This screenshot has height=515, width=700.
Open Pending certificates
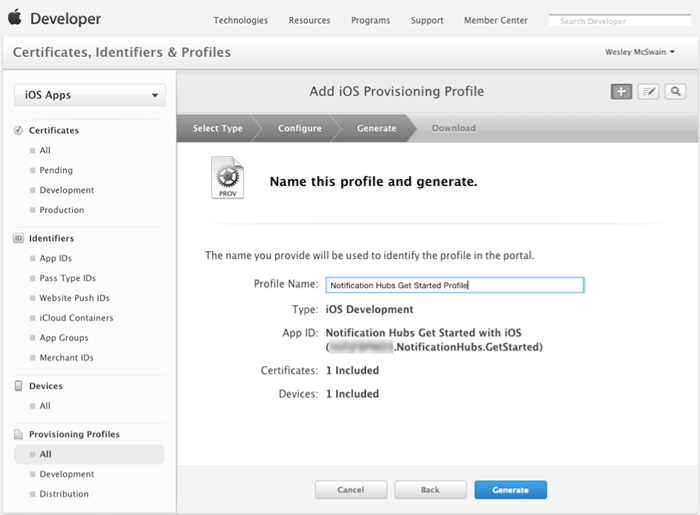(x=56, y=170)
